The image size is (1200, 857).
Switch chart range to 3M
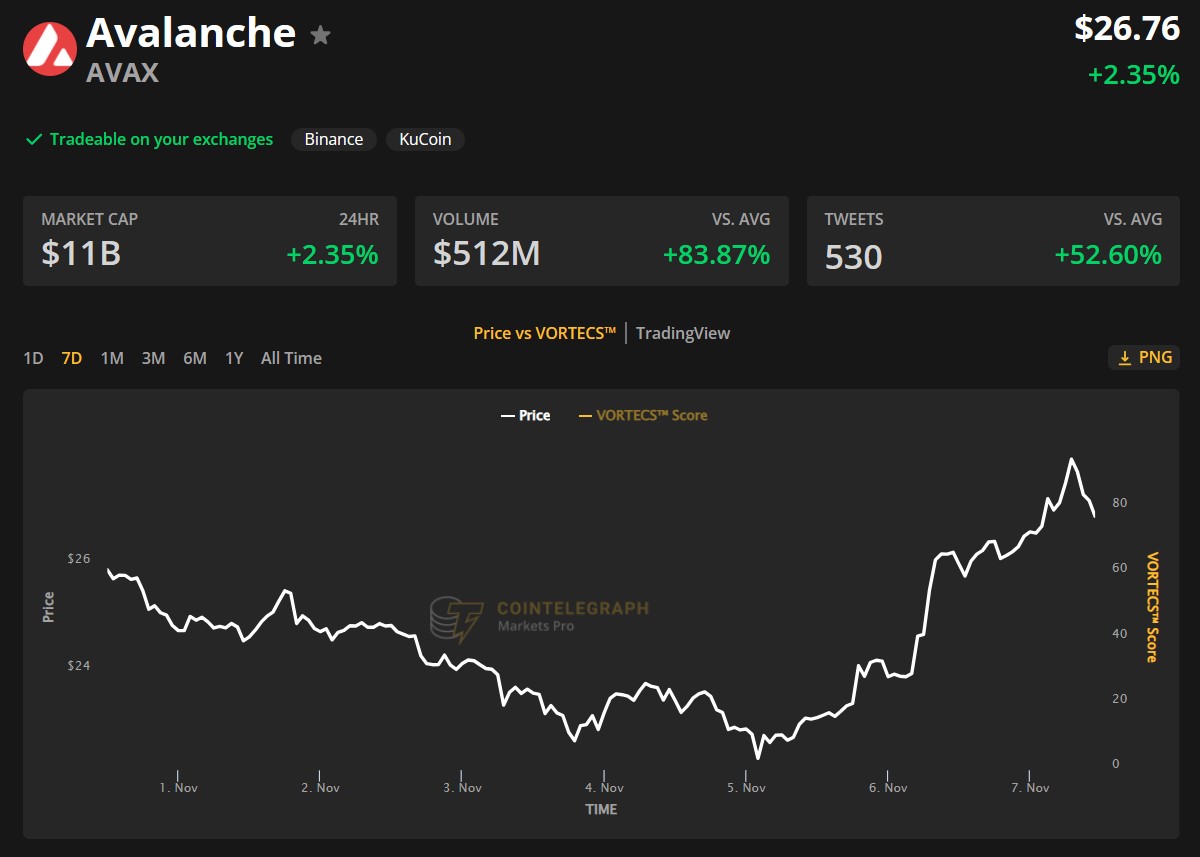point(153,358)
